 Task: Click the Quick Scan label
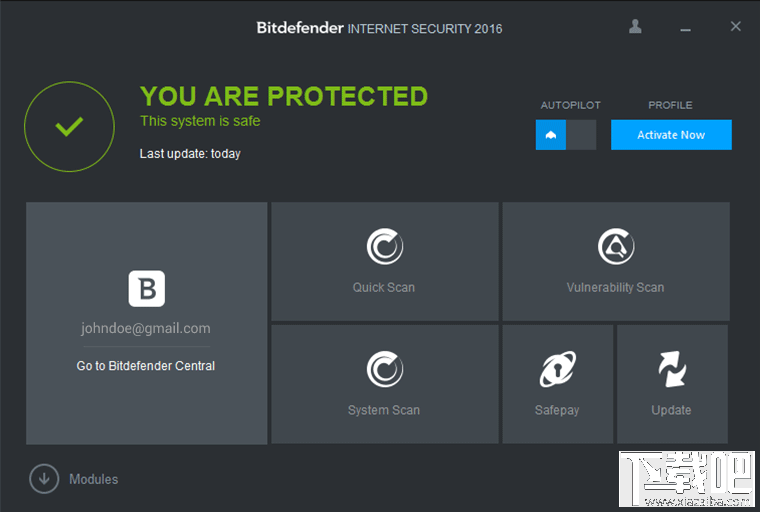click(x=383, y=288)
